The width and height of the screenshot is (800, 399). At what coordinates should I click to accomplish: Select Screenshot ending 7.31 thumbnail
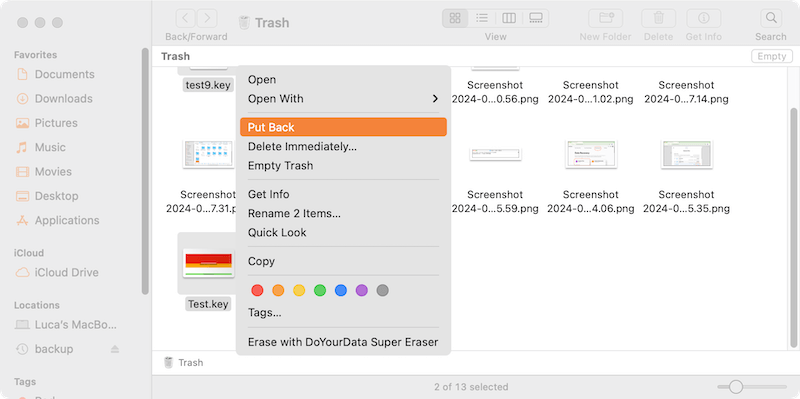pyautogui.click(x=208, y=154)
